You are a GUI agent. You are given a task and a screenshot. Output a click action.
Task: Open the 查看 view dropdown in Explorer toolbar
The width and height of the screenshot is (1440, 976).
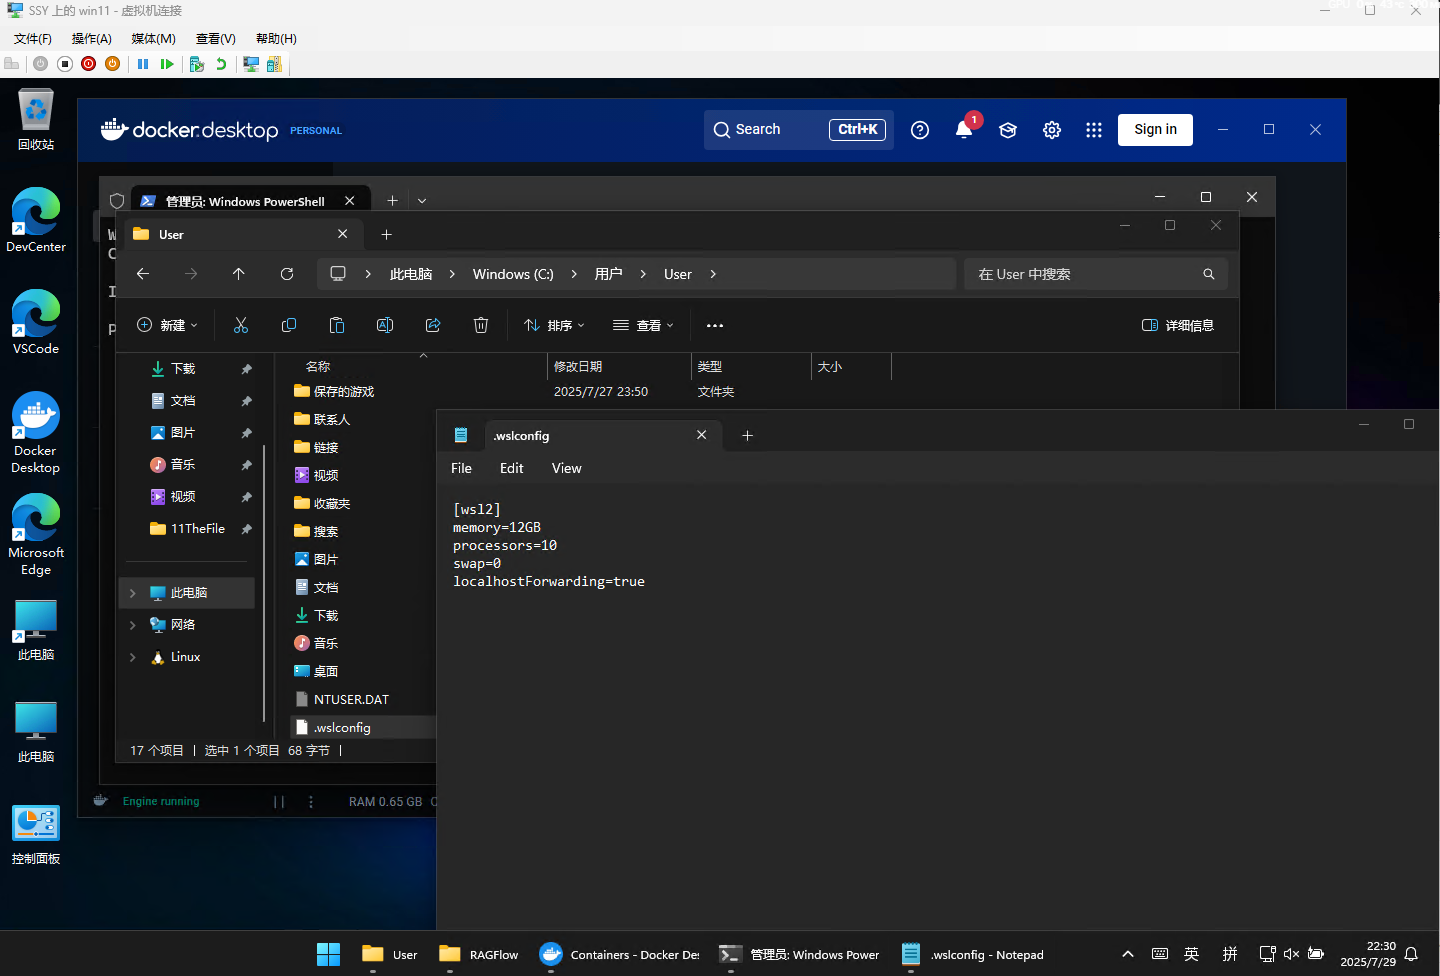644,325
